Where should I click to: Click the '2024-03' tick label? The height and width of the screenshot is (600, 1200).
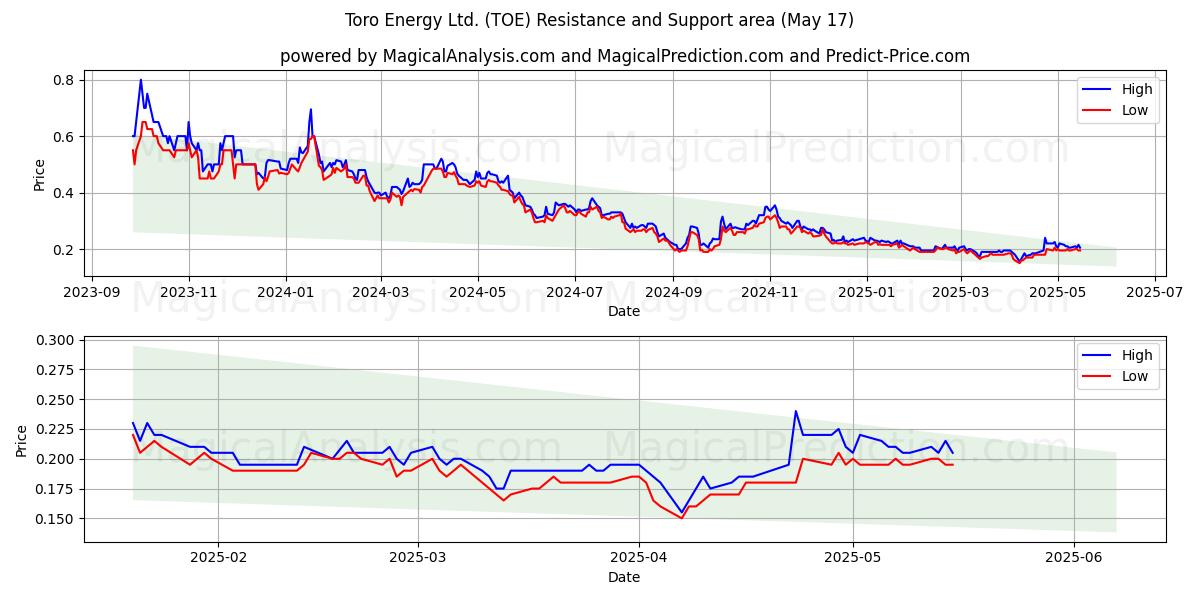click(381, 292)
